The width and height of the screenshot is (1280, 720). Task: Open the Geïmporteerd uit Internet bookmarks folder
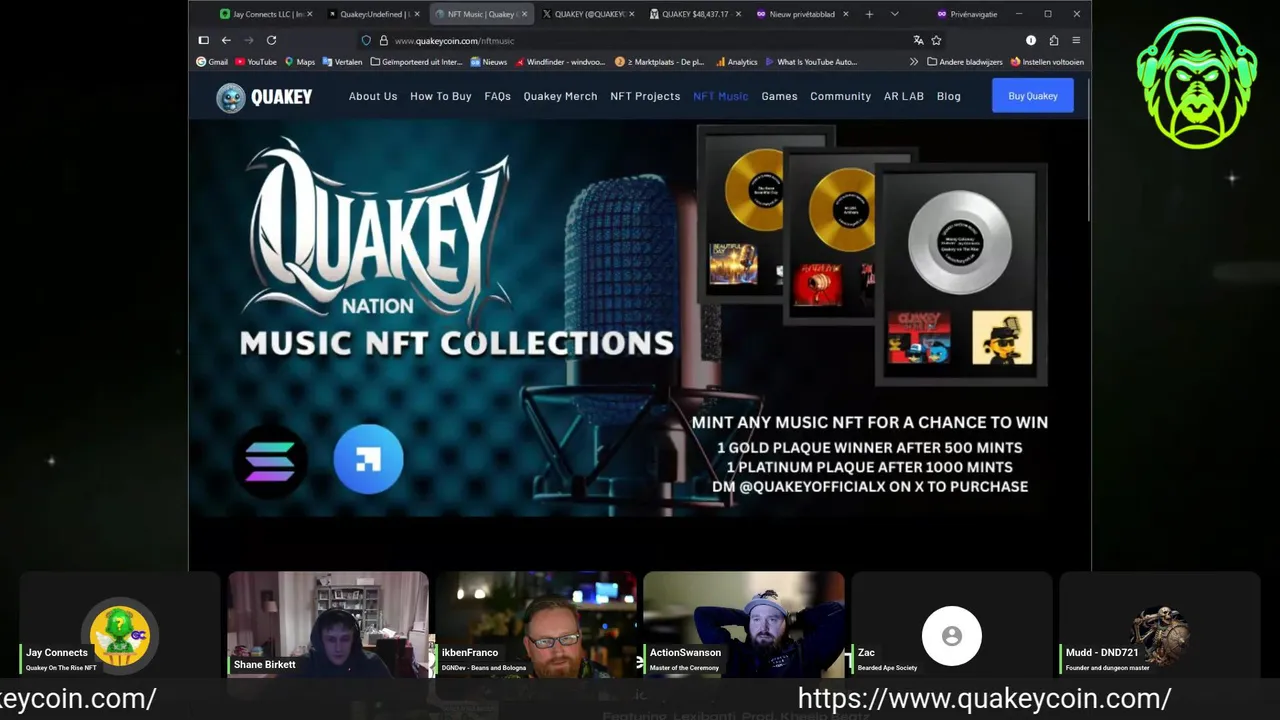(417, 62)
